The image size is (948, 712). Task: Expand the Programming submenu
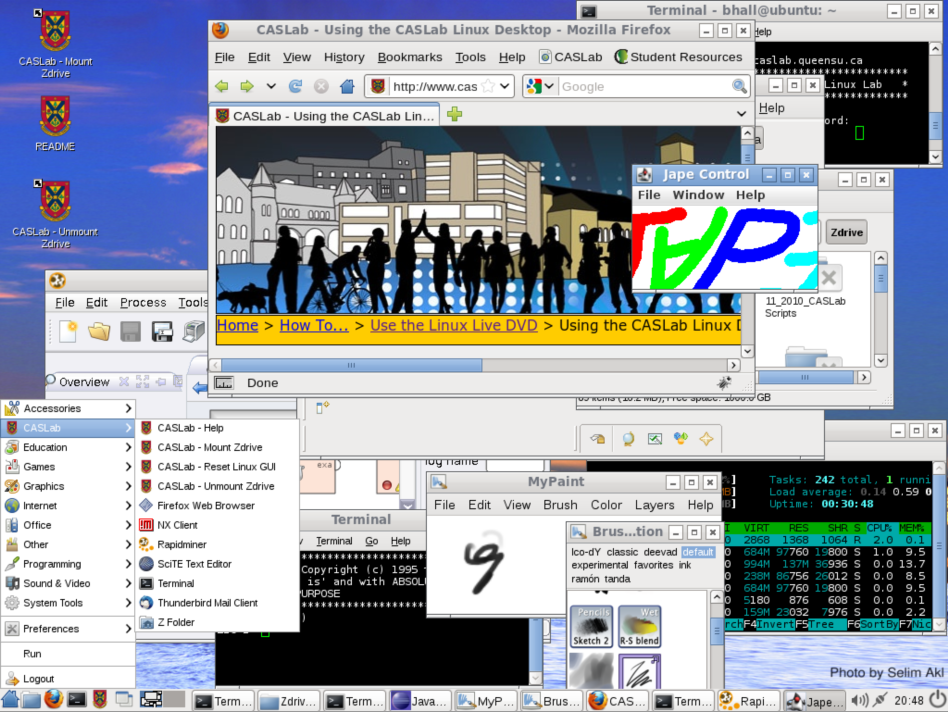[68, 564]
